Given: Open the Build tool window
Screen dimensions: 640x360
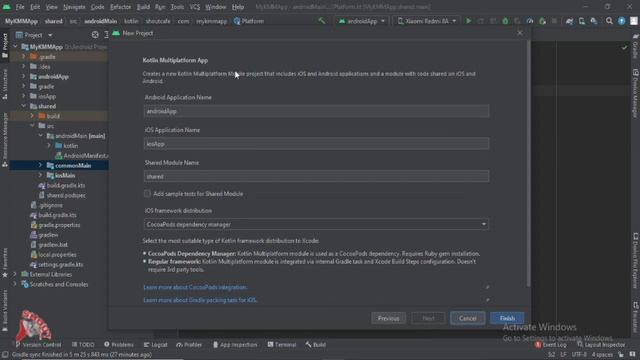Looking at the screenshot, I should 316,344.
